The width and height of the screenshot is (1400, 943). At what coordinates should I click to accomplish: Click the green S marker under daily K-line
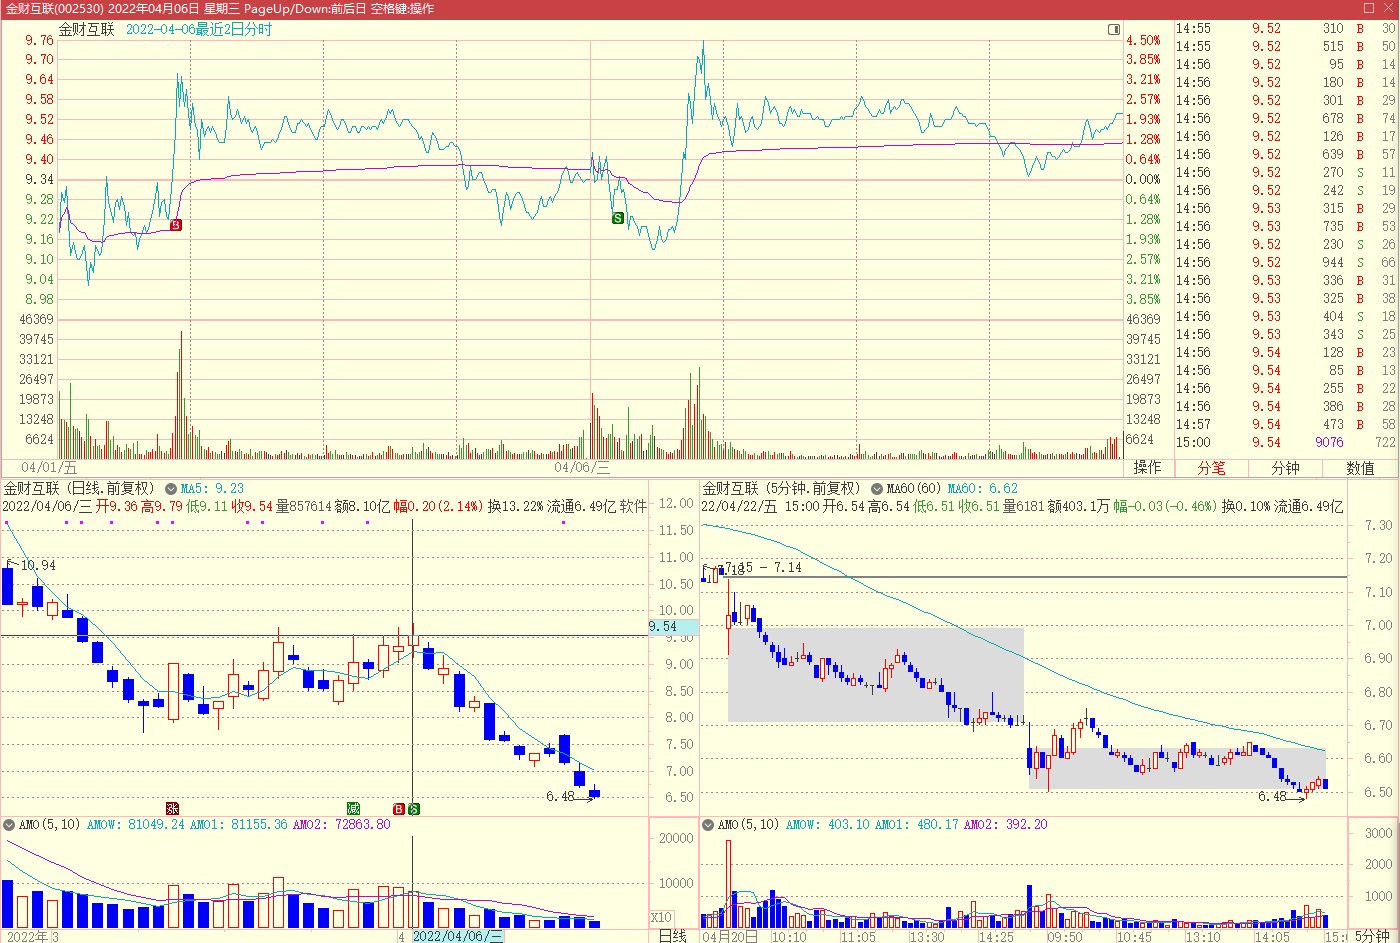pyautogui.click(x=414, y=808)
